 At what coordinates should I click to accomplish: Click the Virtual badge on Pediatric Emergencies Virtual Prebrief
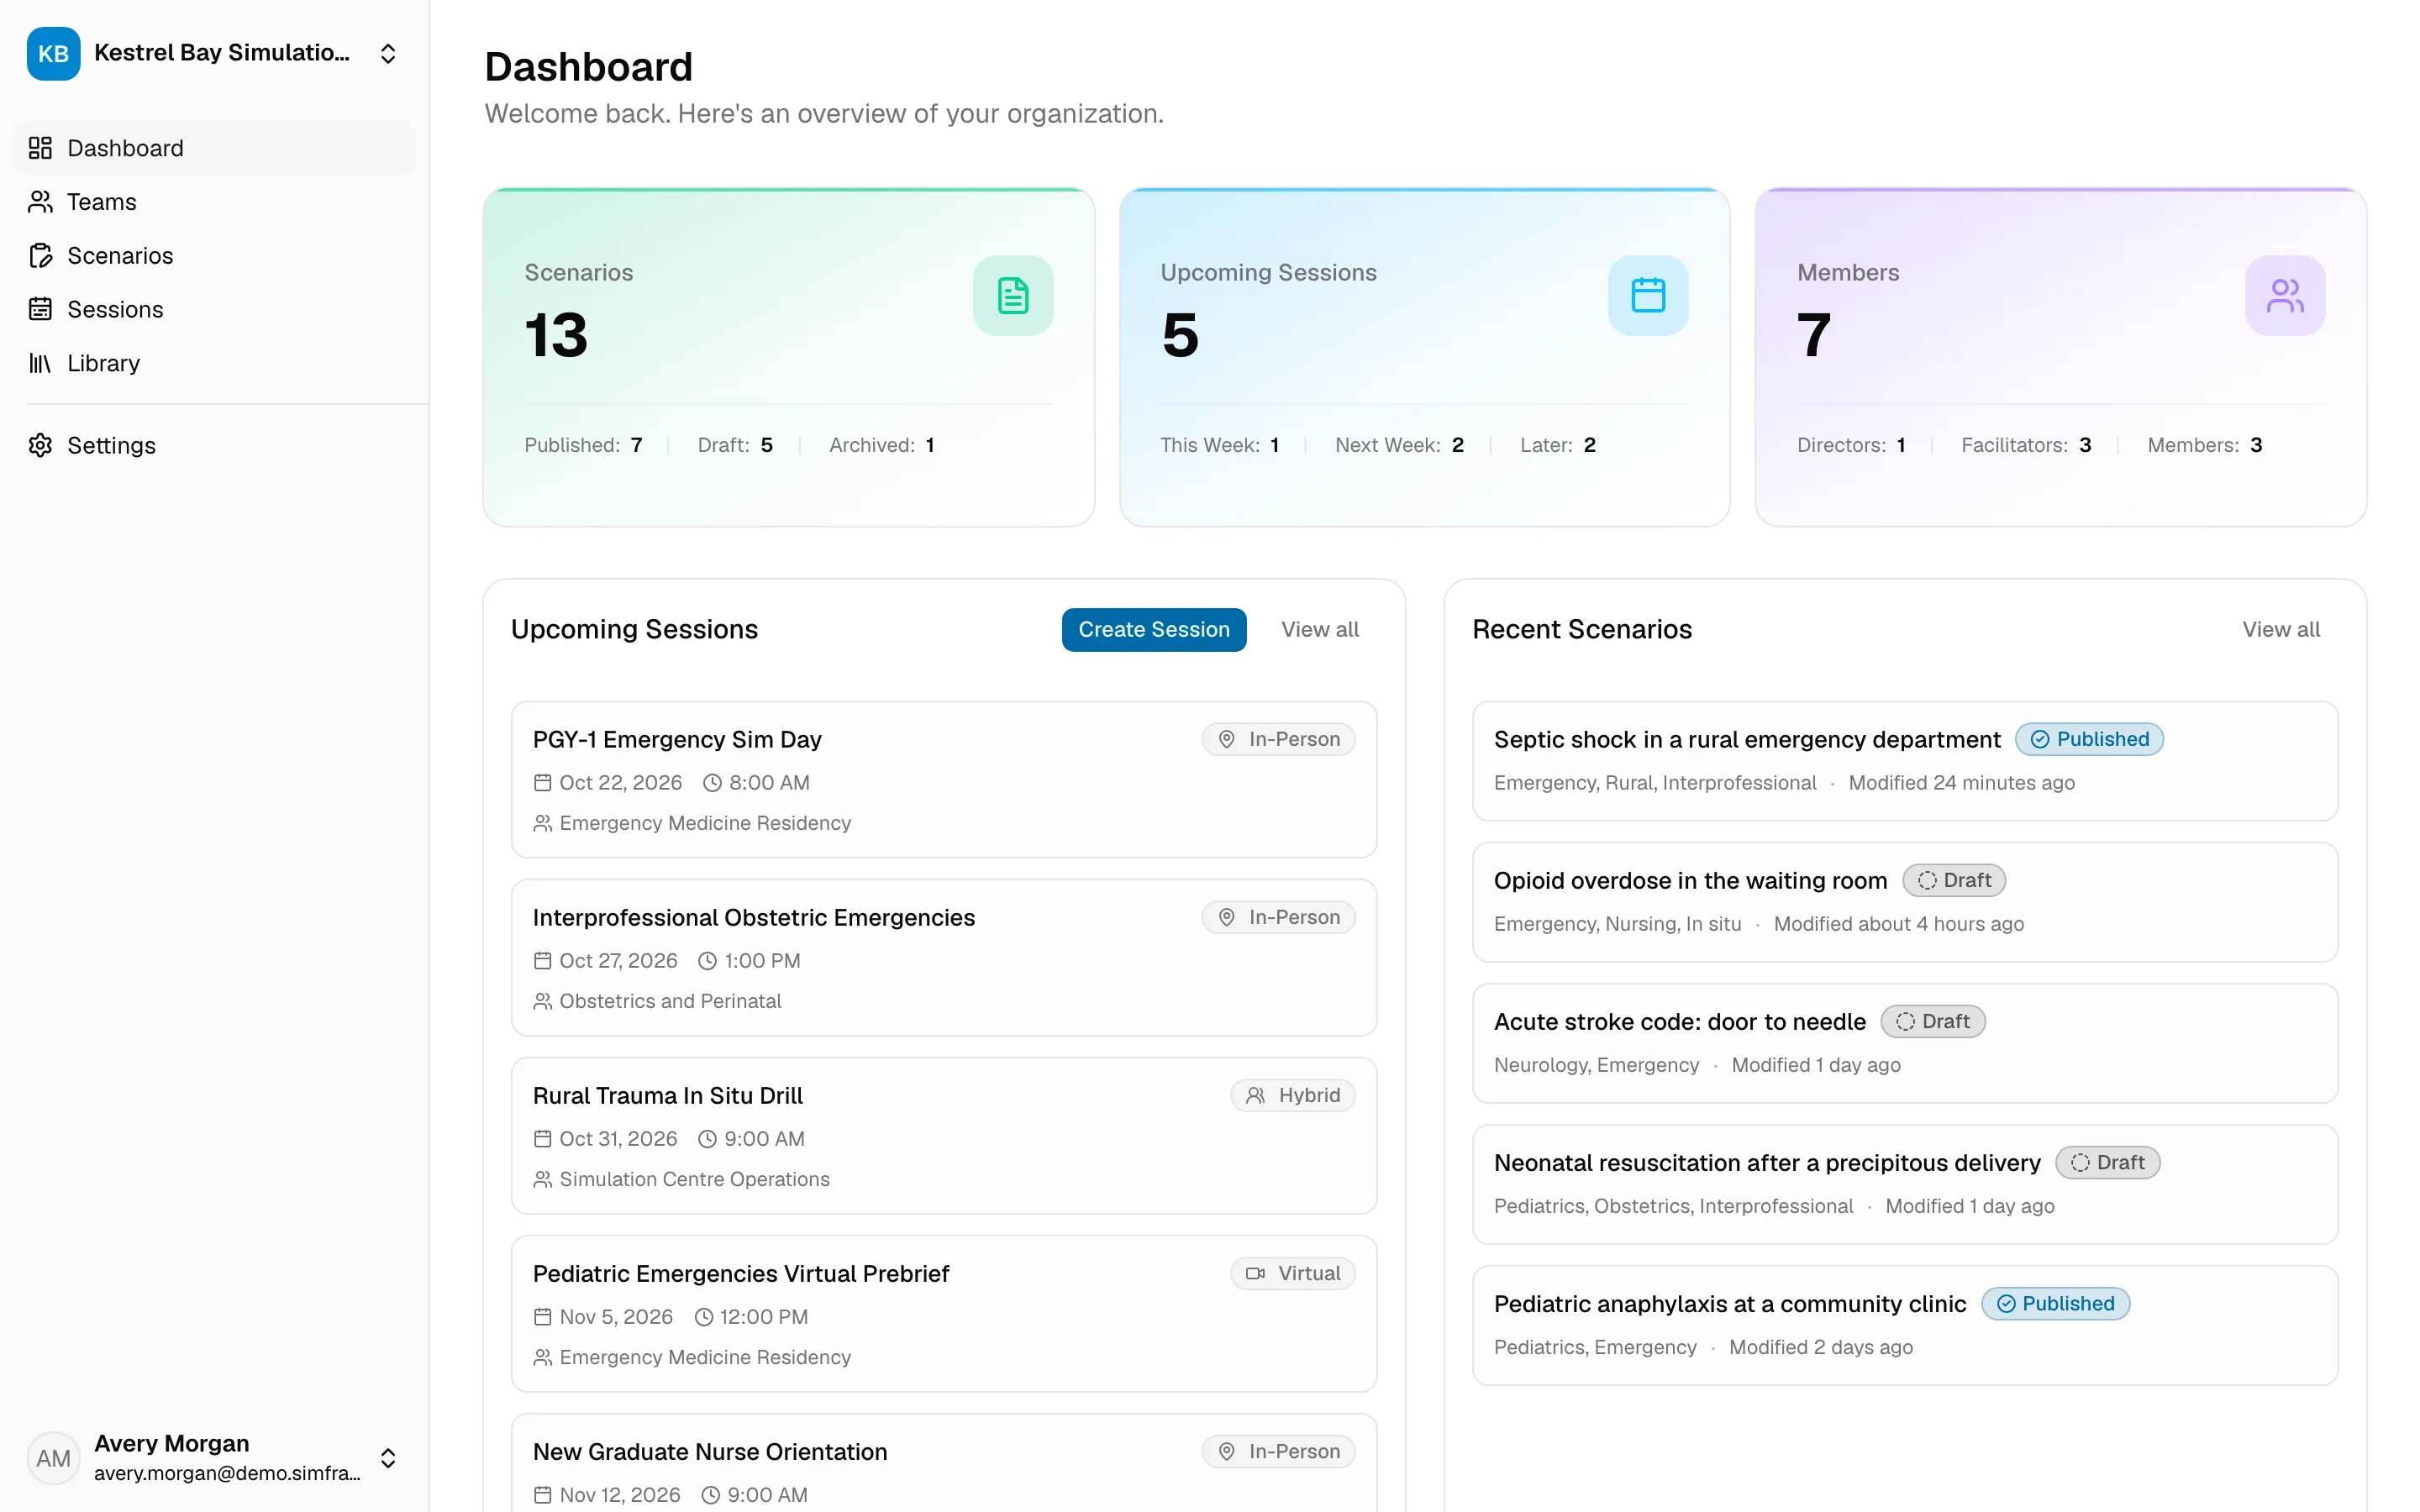point(1293,1273)
